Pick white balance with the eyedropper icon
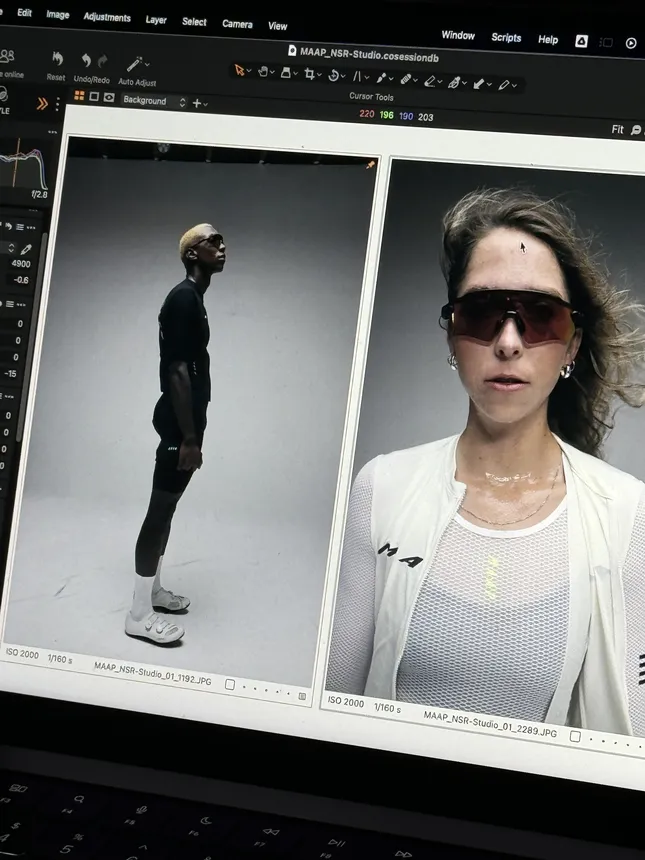The height and width of the screenshot is (860, 645). point(26,250)
